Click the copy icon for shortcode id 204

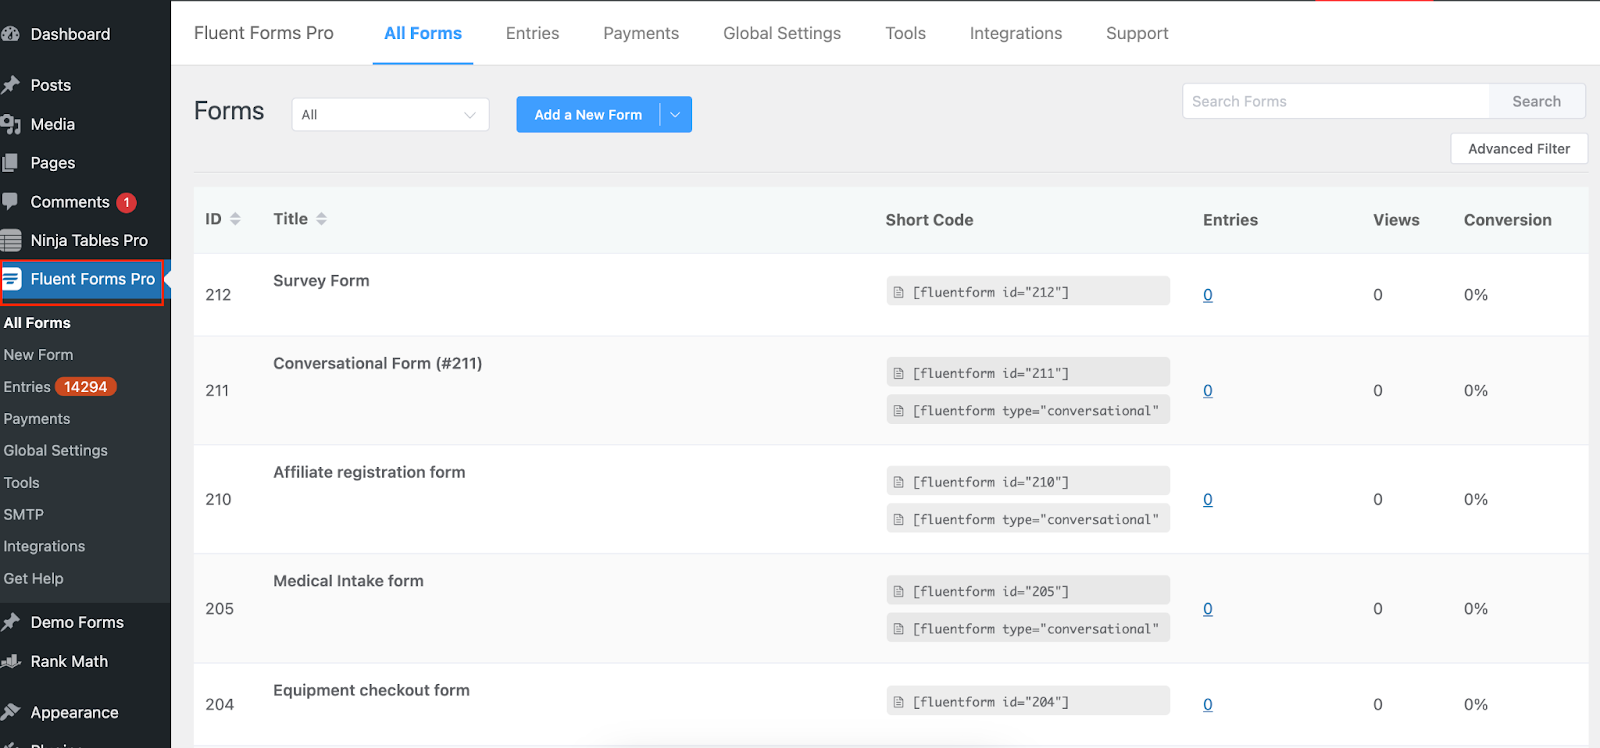(x=898, y=702)
